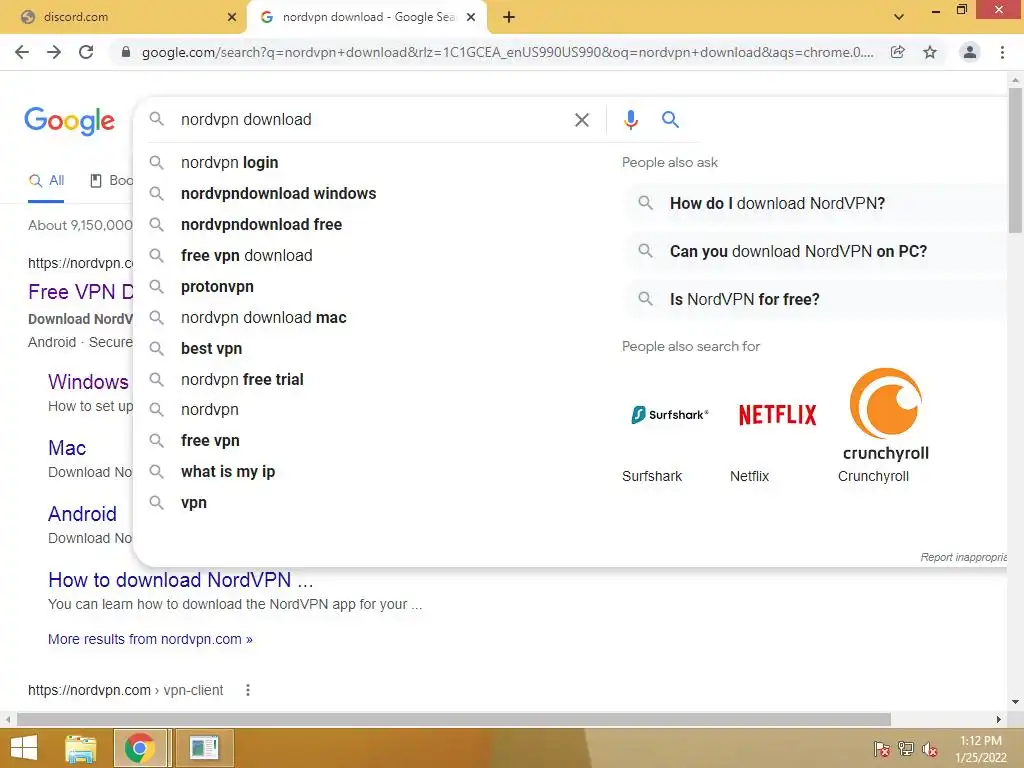Open options for nordvpn.com vpn-client result

[x=248, y=690]
